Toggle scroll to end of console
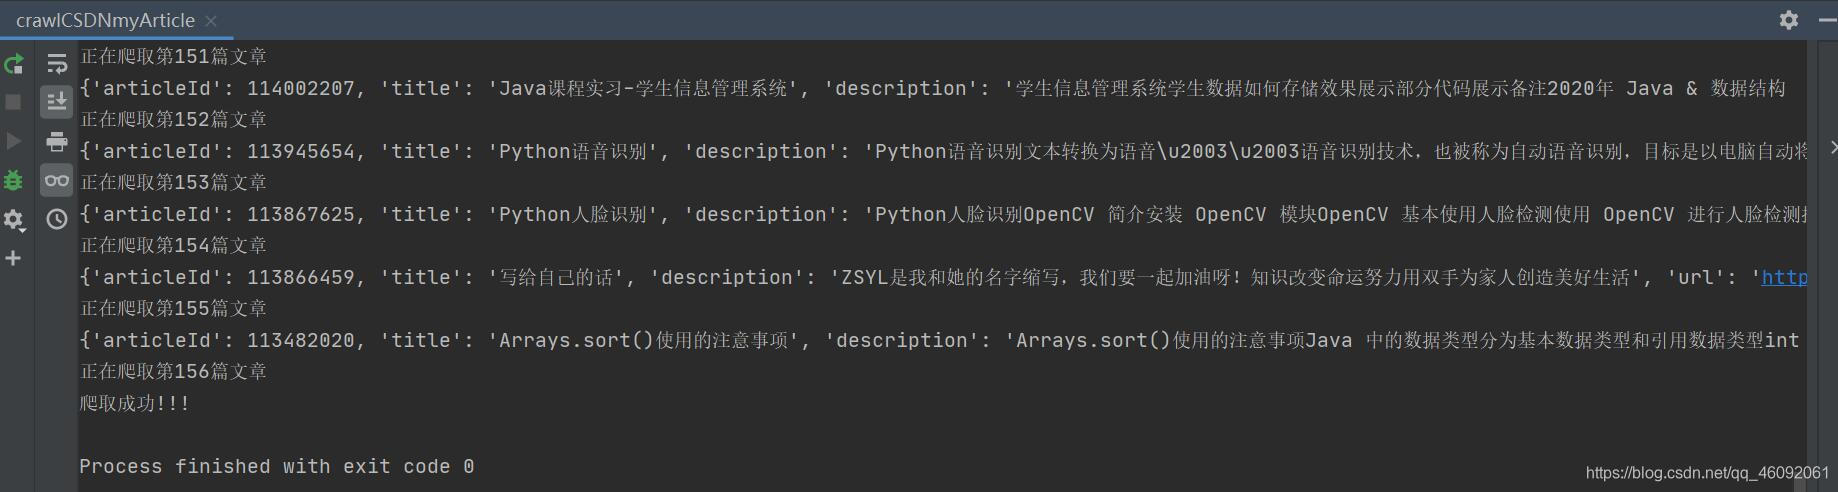The image size is (1838, 492). tap(57, 102)
